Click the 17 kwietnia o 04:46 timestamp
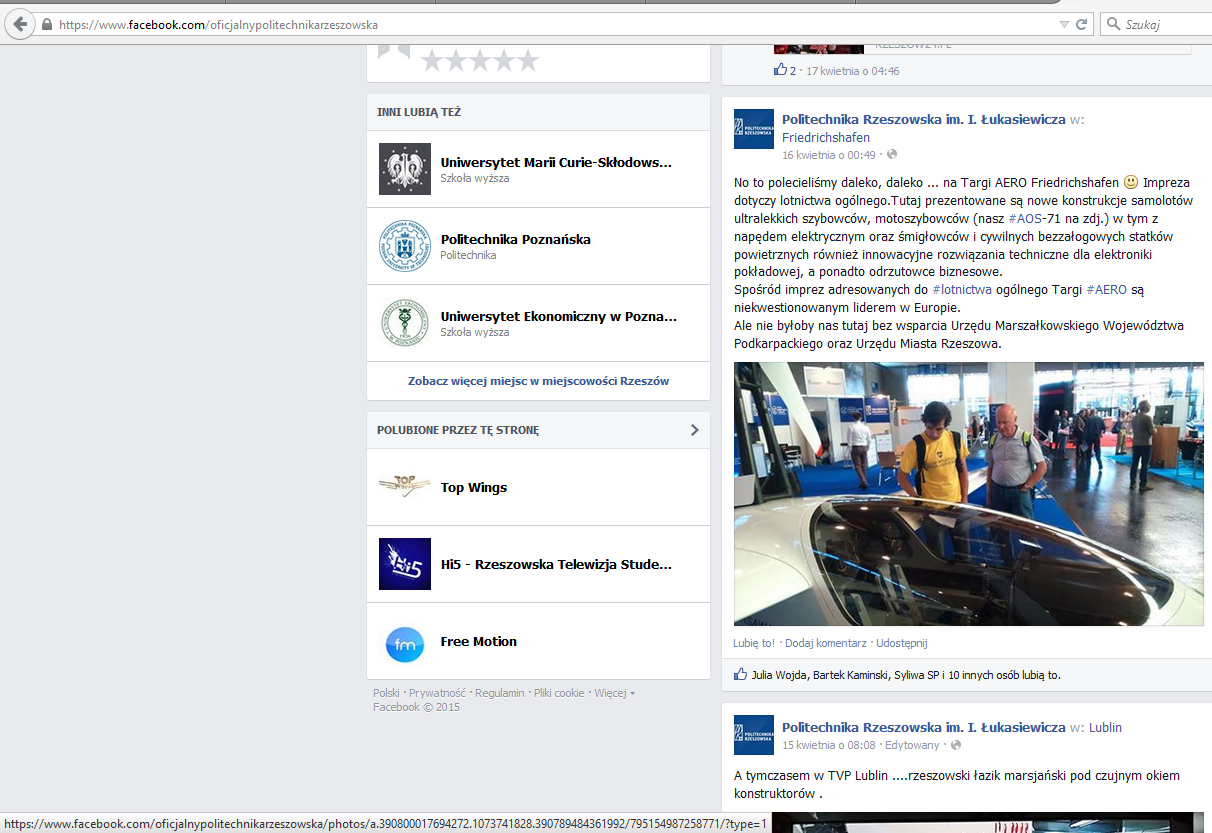1212x833 pixels. click(853, 71)
